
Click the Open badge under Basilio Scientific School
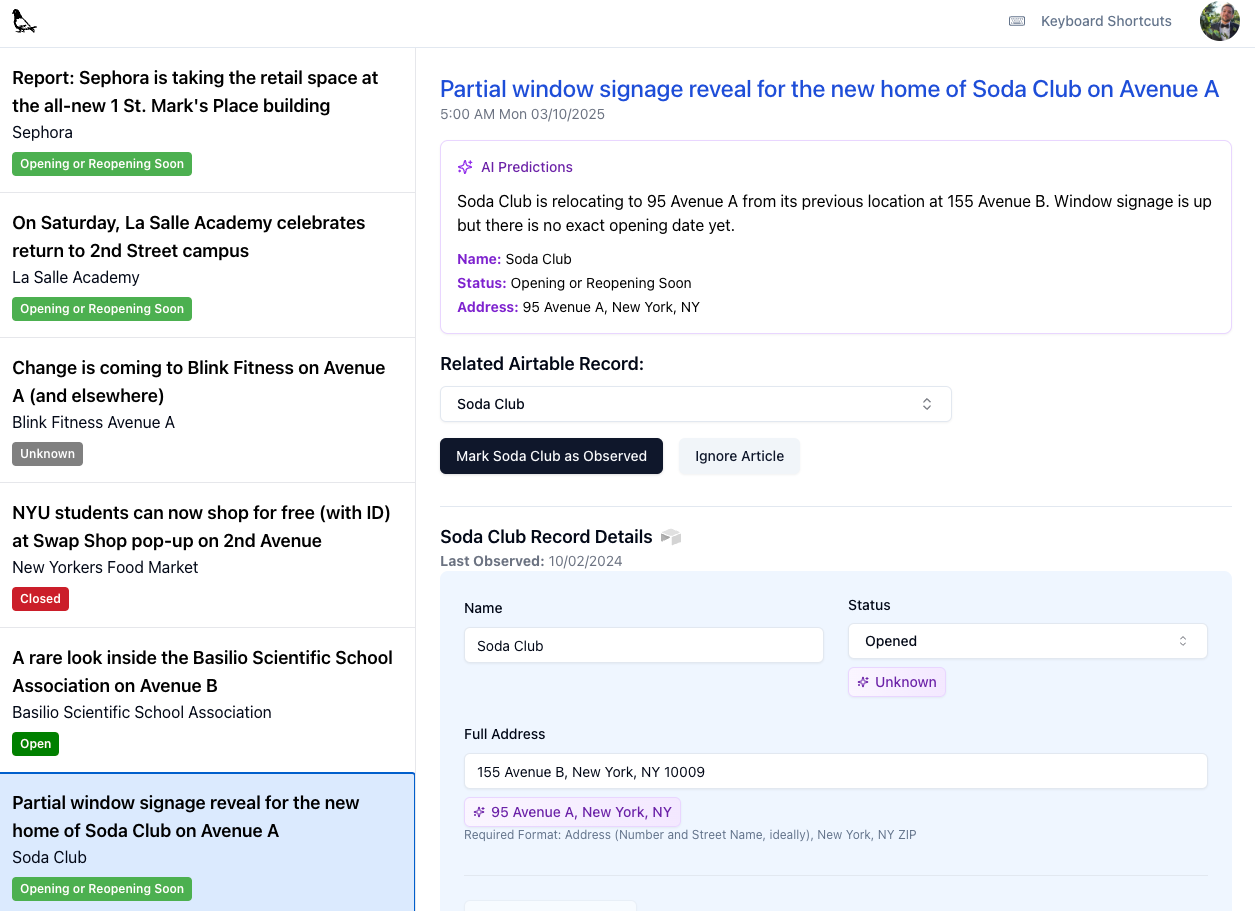35,744
